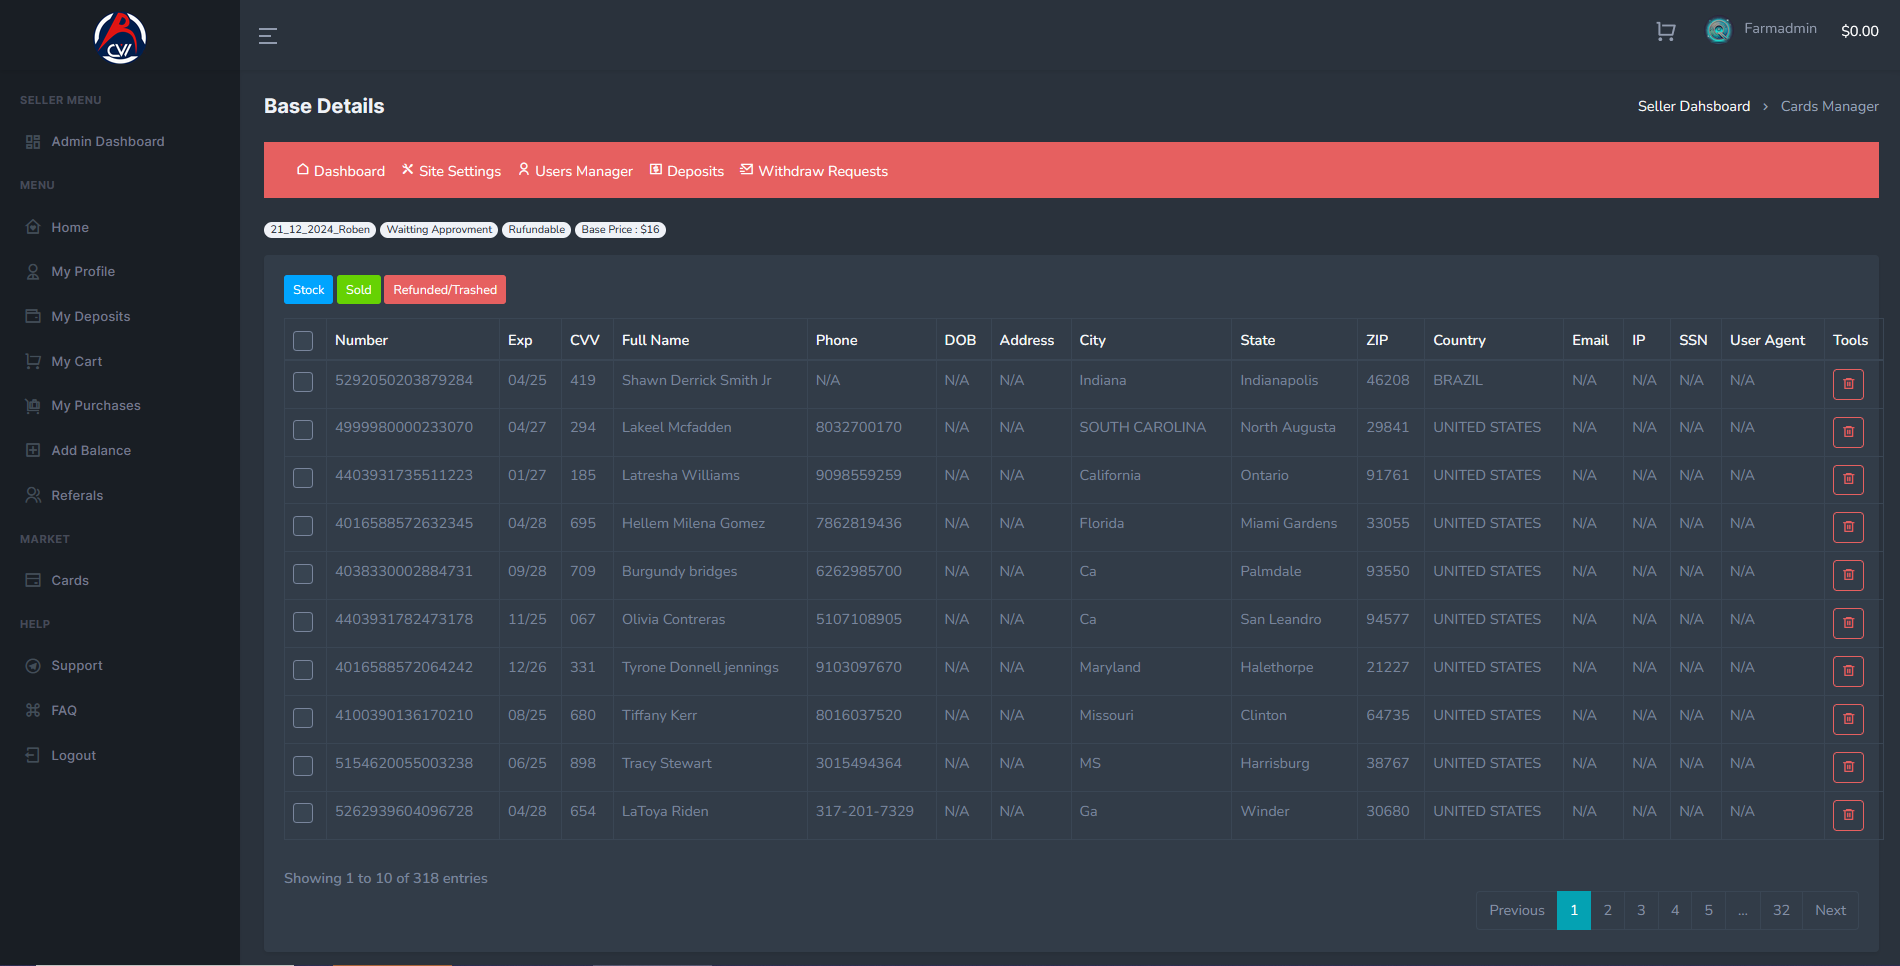Click the Next page button

point(1831,911)
